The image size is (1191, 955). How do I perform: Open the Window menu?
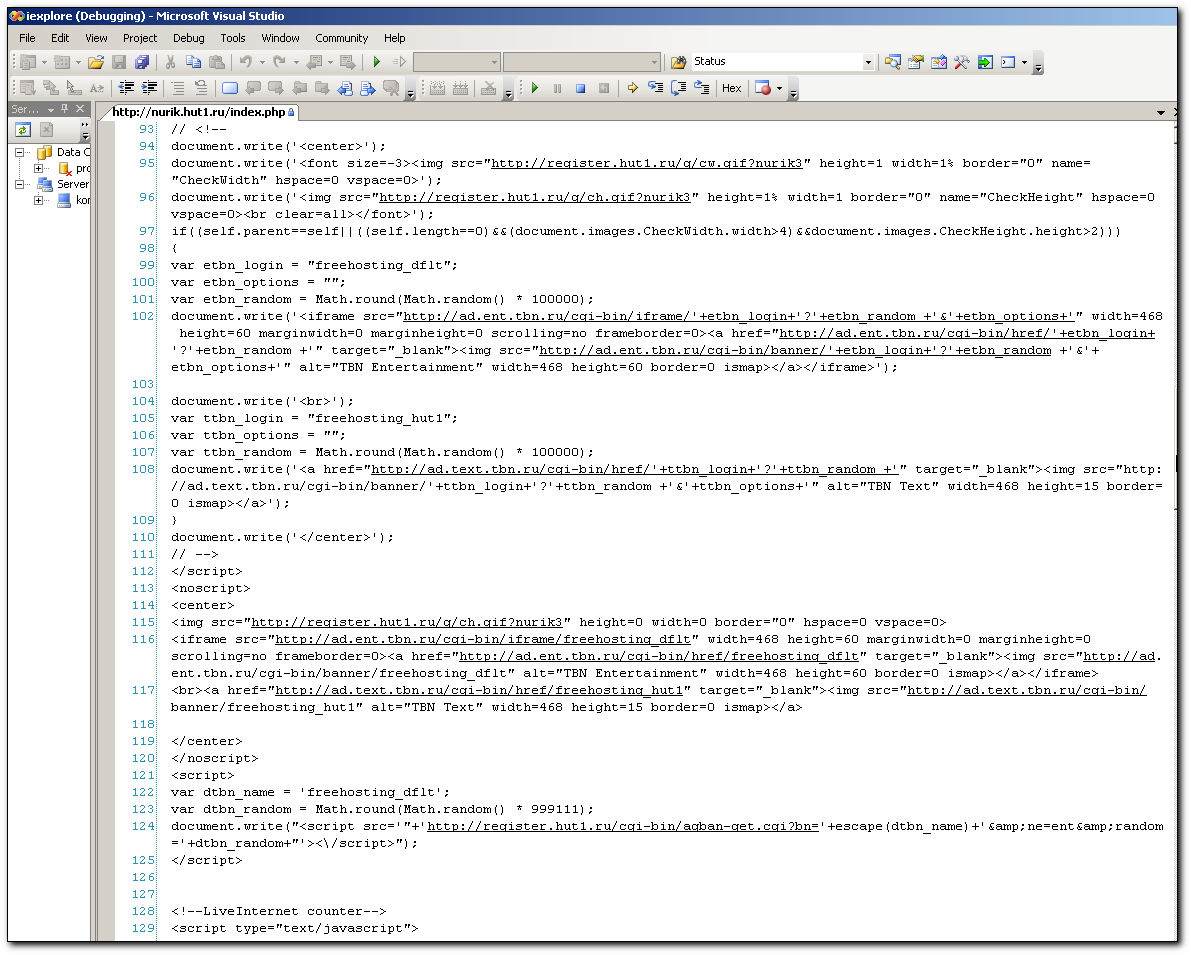click(280, 38)
